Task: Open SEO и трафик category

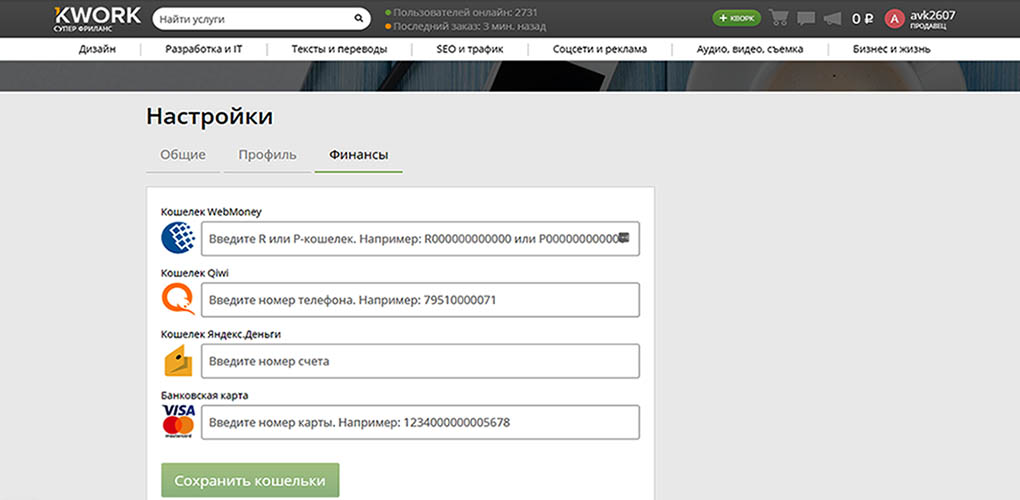Action: (470, 49)
